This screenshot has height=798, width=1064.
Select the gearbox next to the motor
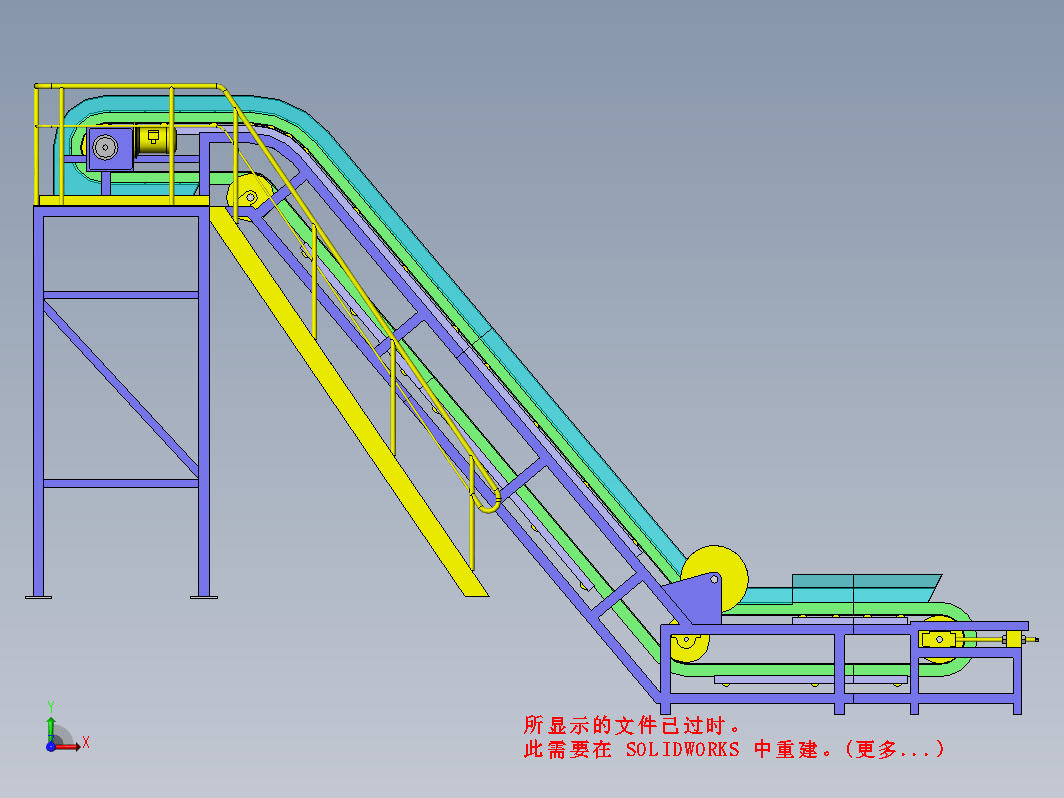[109, 148]
